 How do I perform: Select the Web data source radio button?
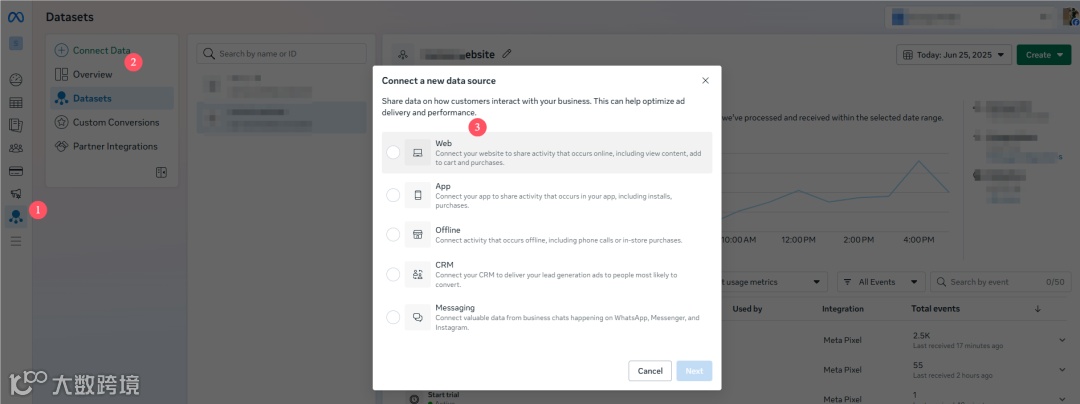pos(393,152)
